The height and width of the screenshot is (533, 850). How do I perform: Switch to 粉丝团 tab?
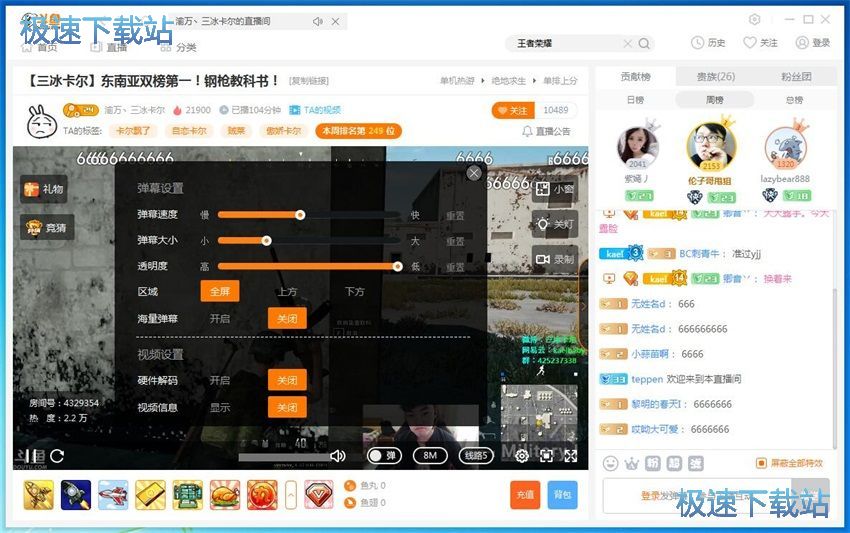point(796,77)
